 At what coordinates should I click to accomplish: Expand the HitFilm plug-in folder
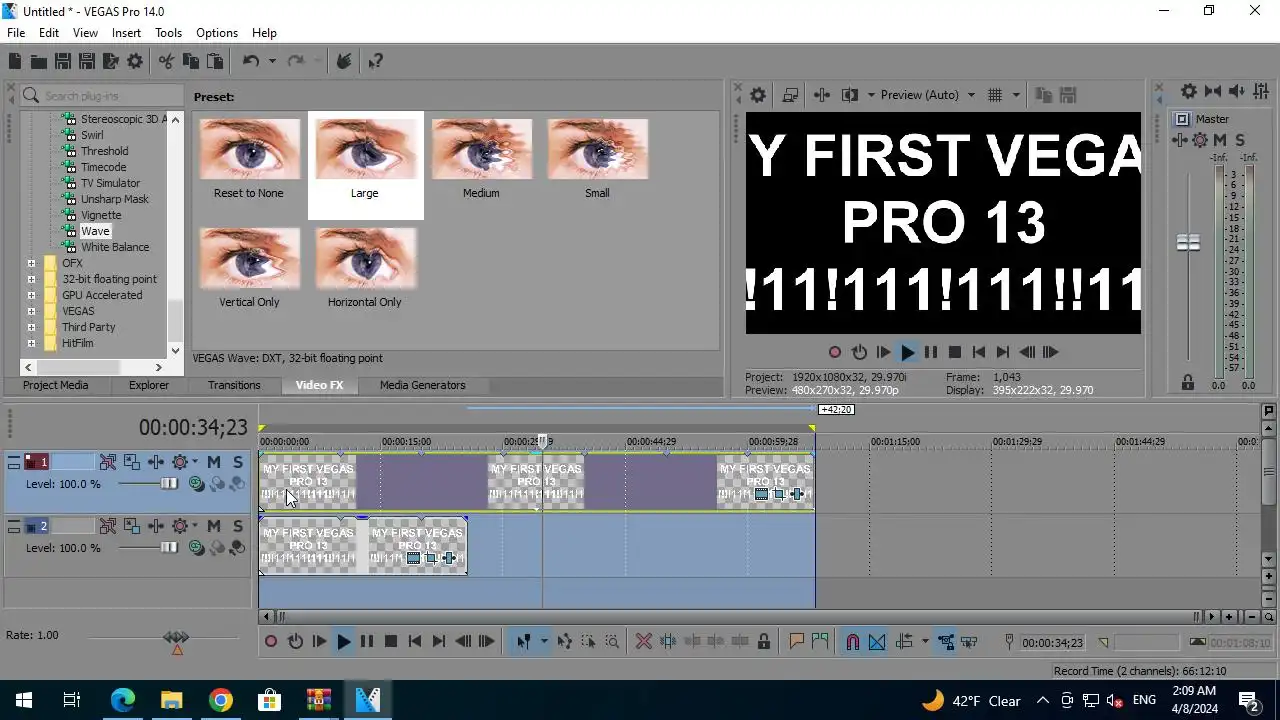31,343
